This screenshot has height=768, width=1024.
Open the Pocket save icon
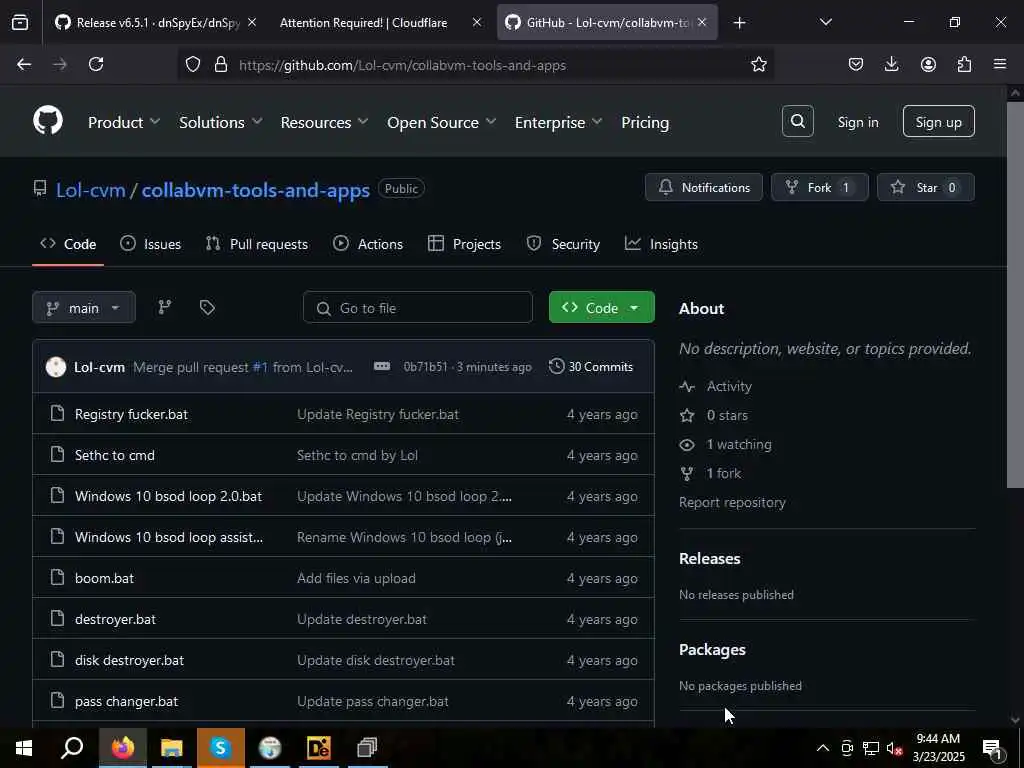click(x=856, y=64)
